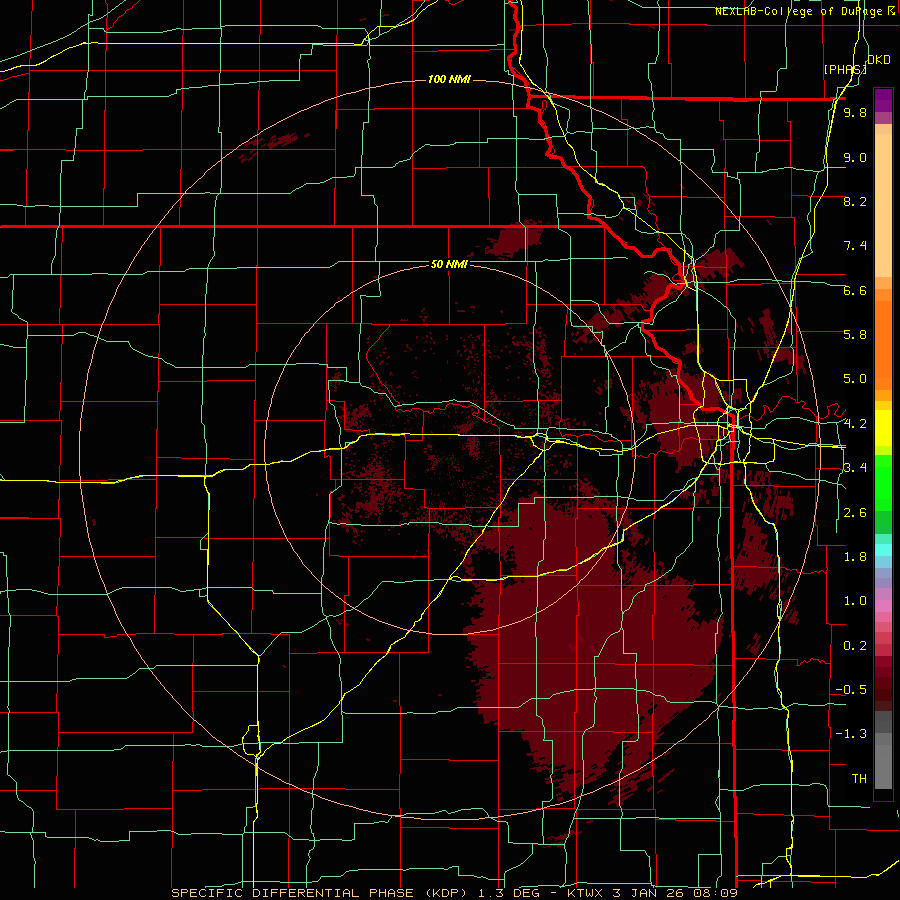Image resolution: width=900 pixels, height=900 pixels.
Task: Pick the bright yellow color bar segment
Action: coord(883,428)
